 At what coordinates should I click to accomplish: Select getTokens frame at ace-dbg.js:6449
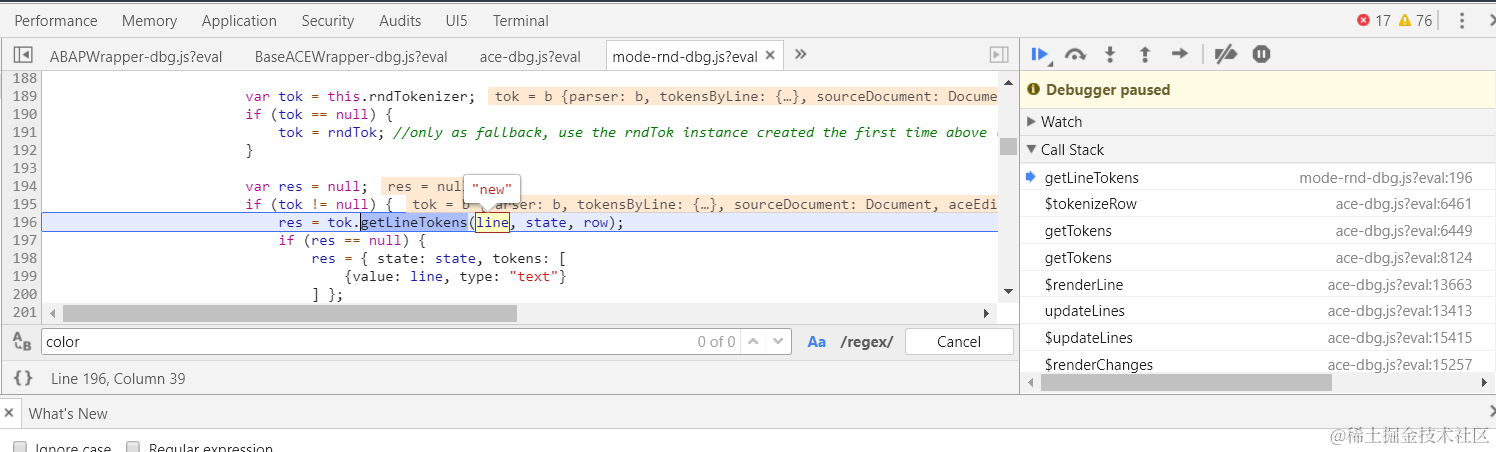(1258, 231)
